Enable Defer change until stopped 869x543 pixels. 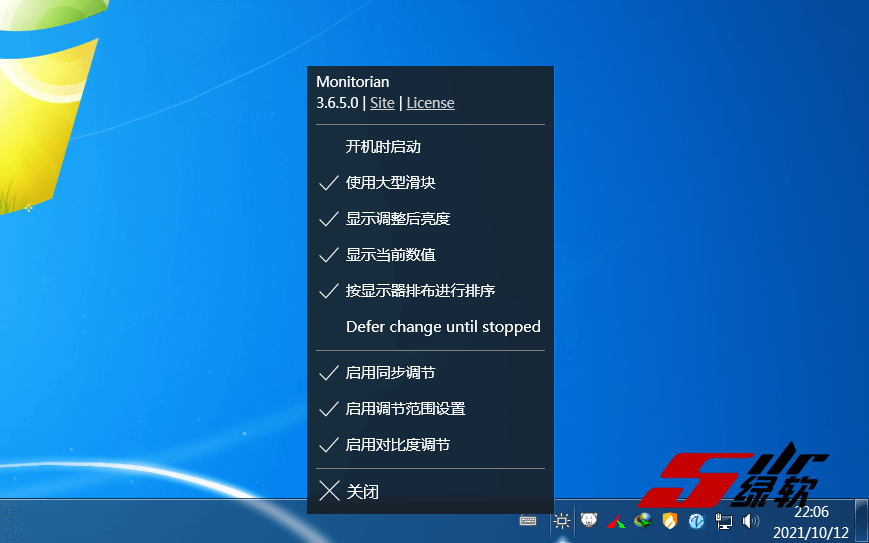pyautogui.click(x=442, y=327)
